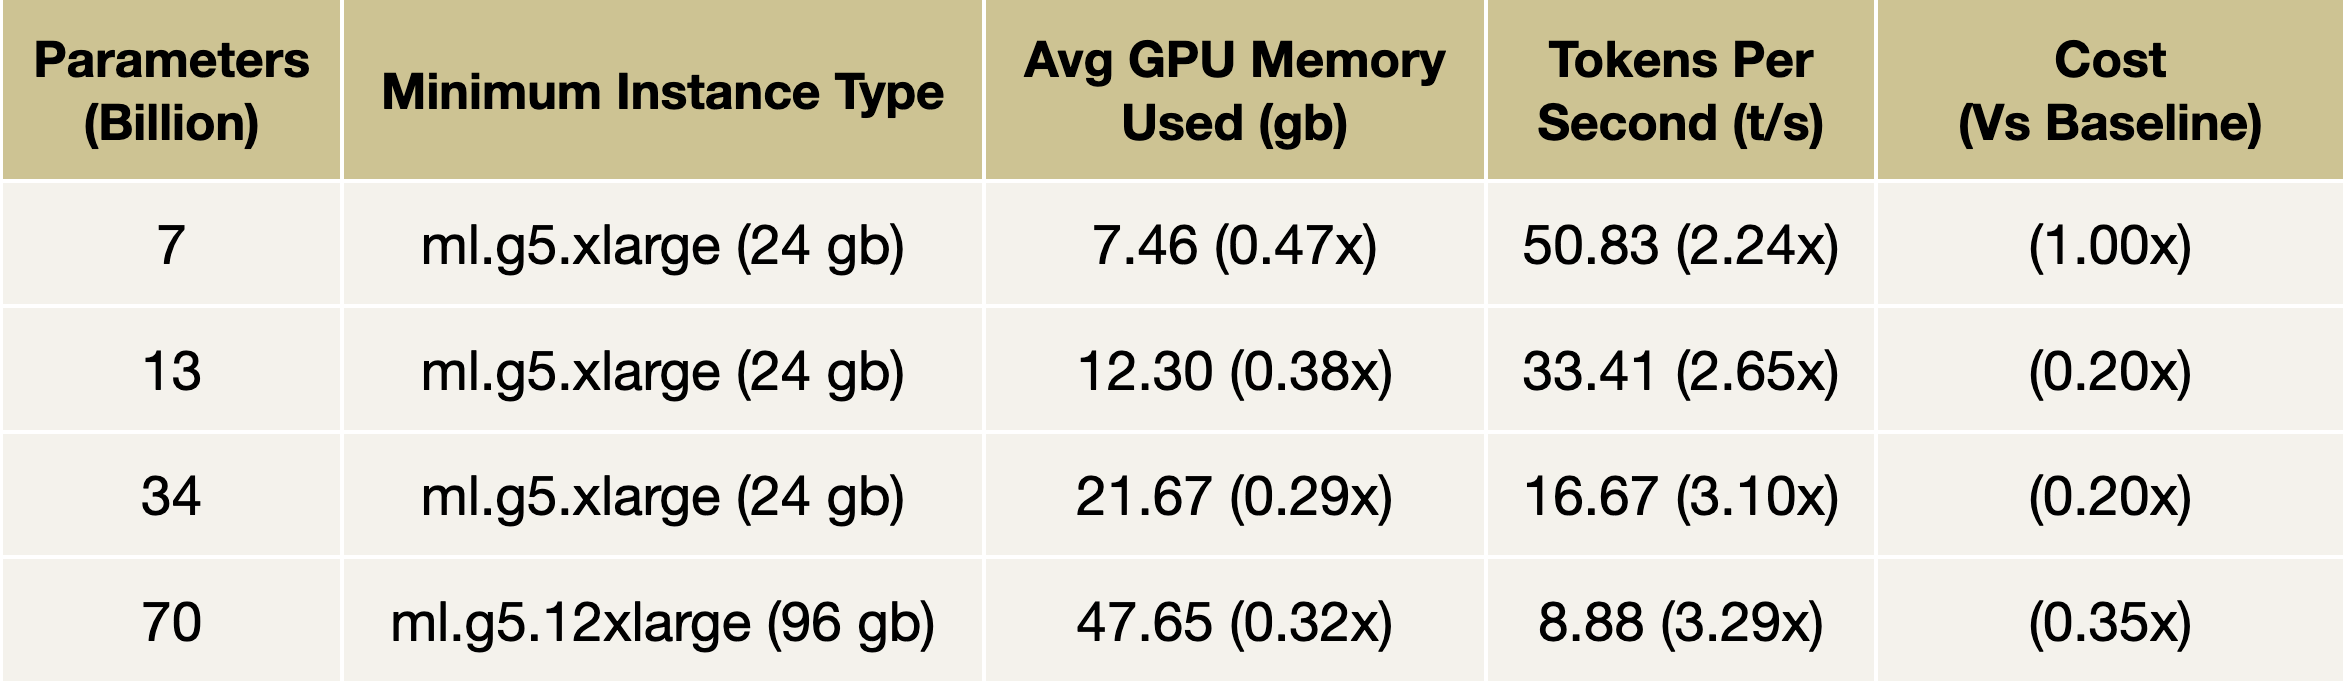The width and height of the screenshot is (2350, 696).
Task: Select the Tokens Per Second header
Action: click(x=1680, y=91)
